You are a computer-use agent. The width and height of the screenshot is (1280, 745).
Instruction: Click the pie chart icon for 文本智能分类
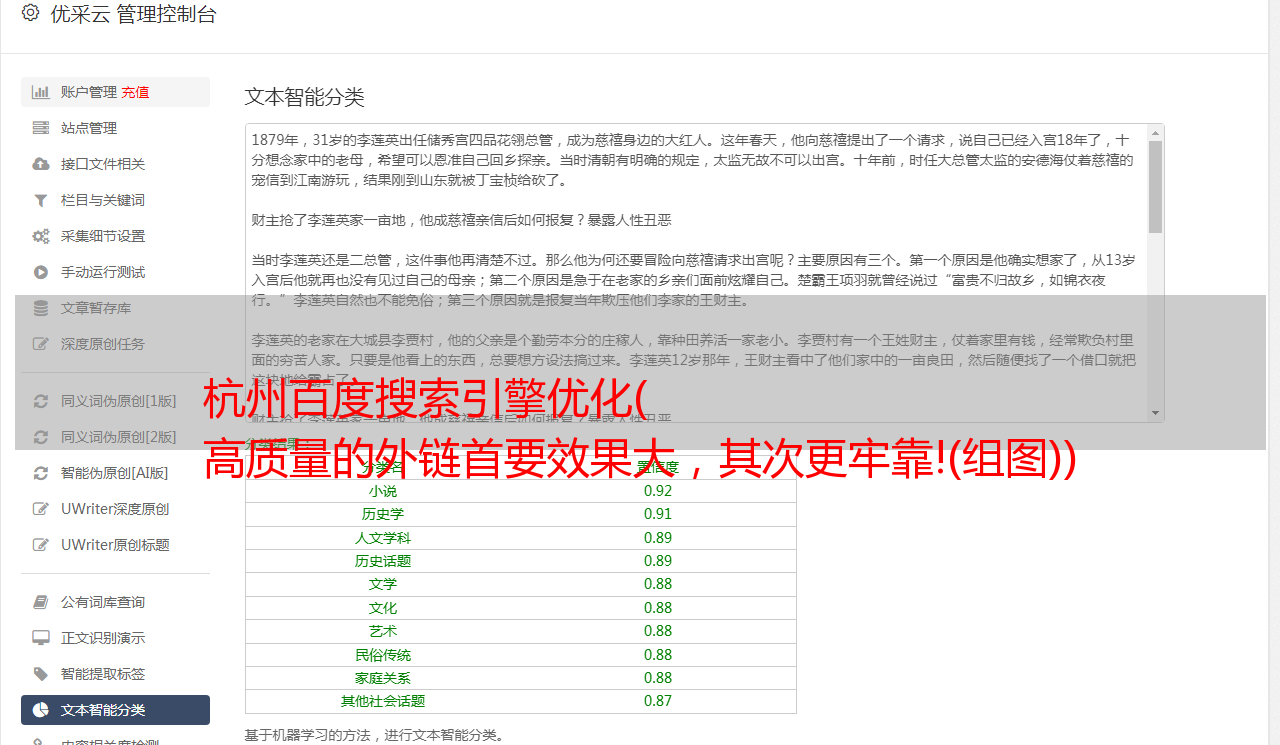[x=41, y=710]
